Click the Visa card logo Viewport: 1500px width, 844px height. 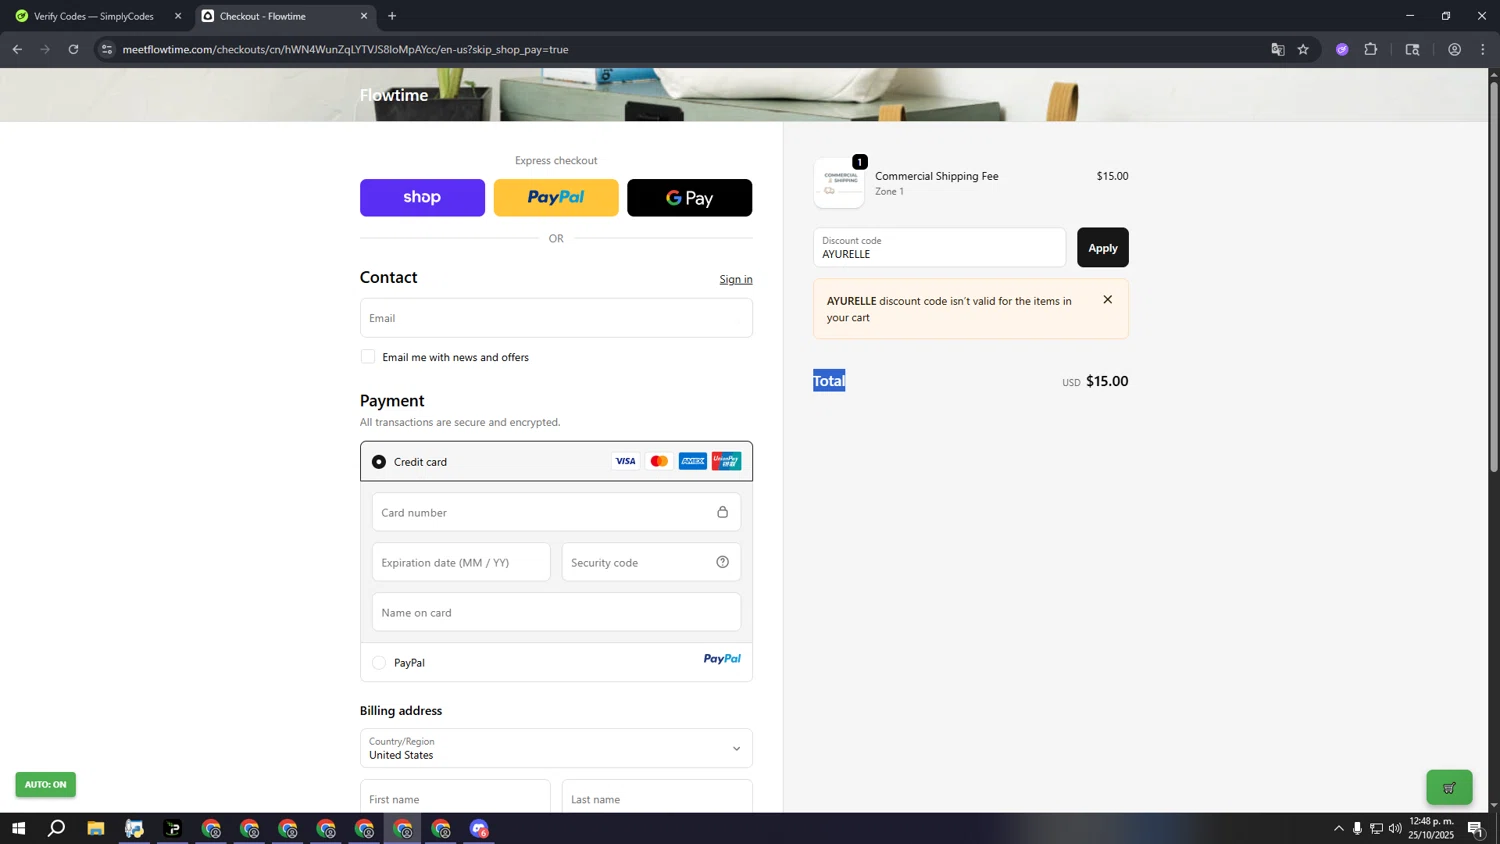(x=625, y=461)
